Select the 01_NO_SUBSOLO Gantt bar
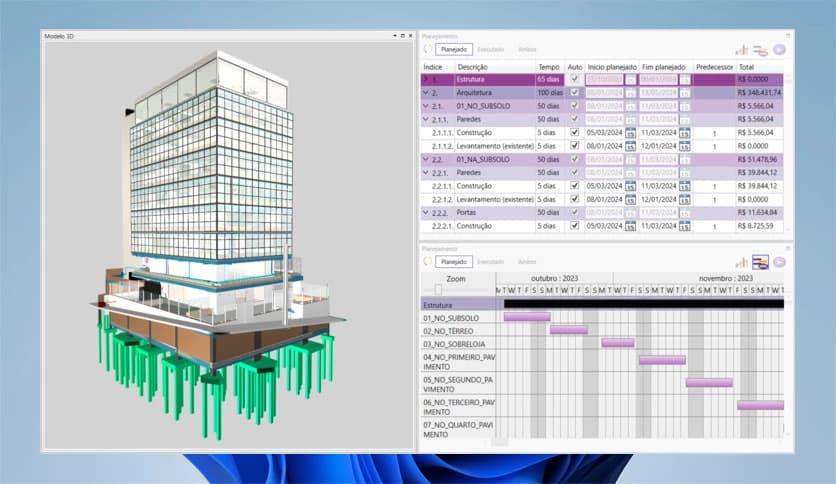This screenshot has height=484, width=836. click(x=527, y=317)
